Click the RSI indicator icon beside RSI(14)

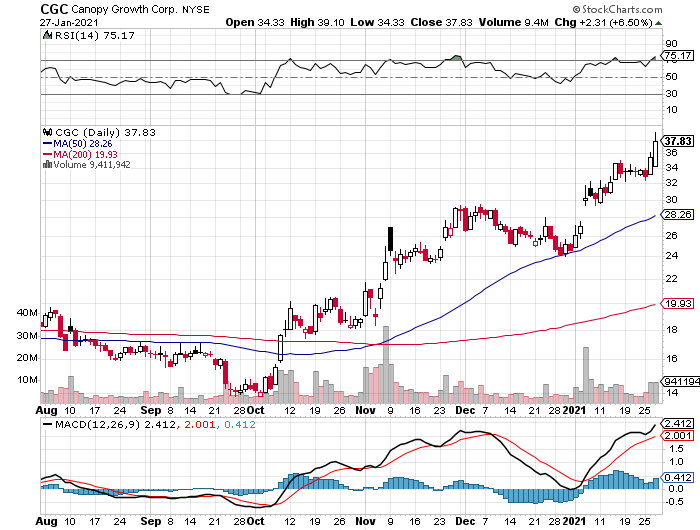(47, 35)
